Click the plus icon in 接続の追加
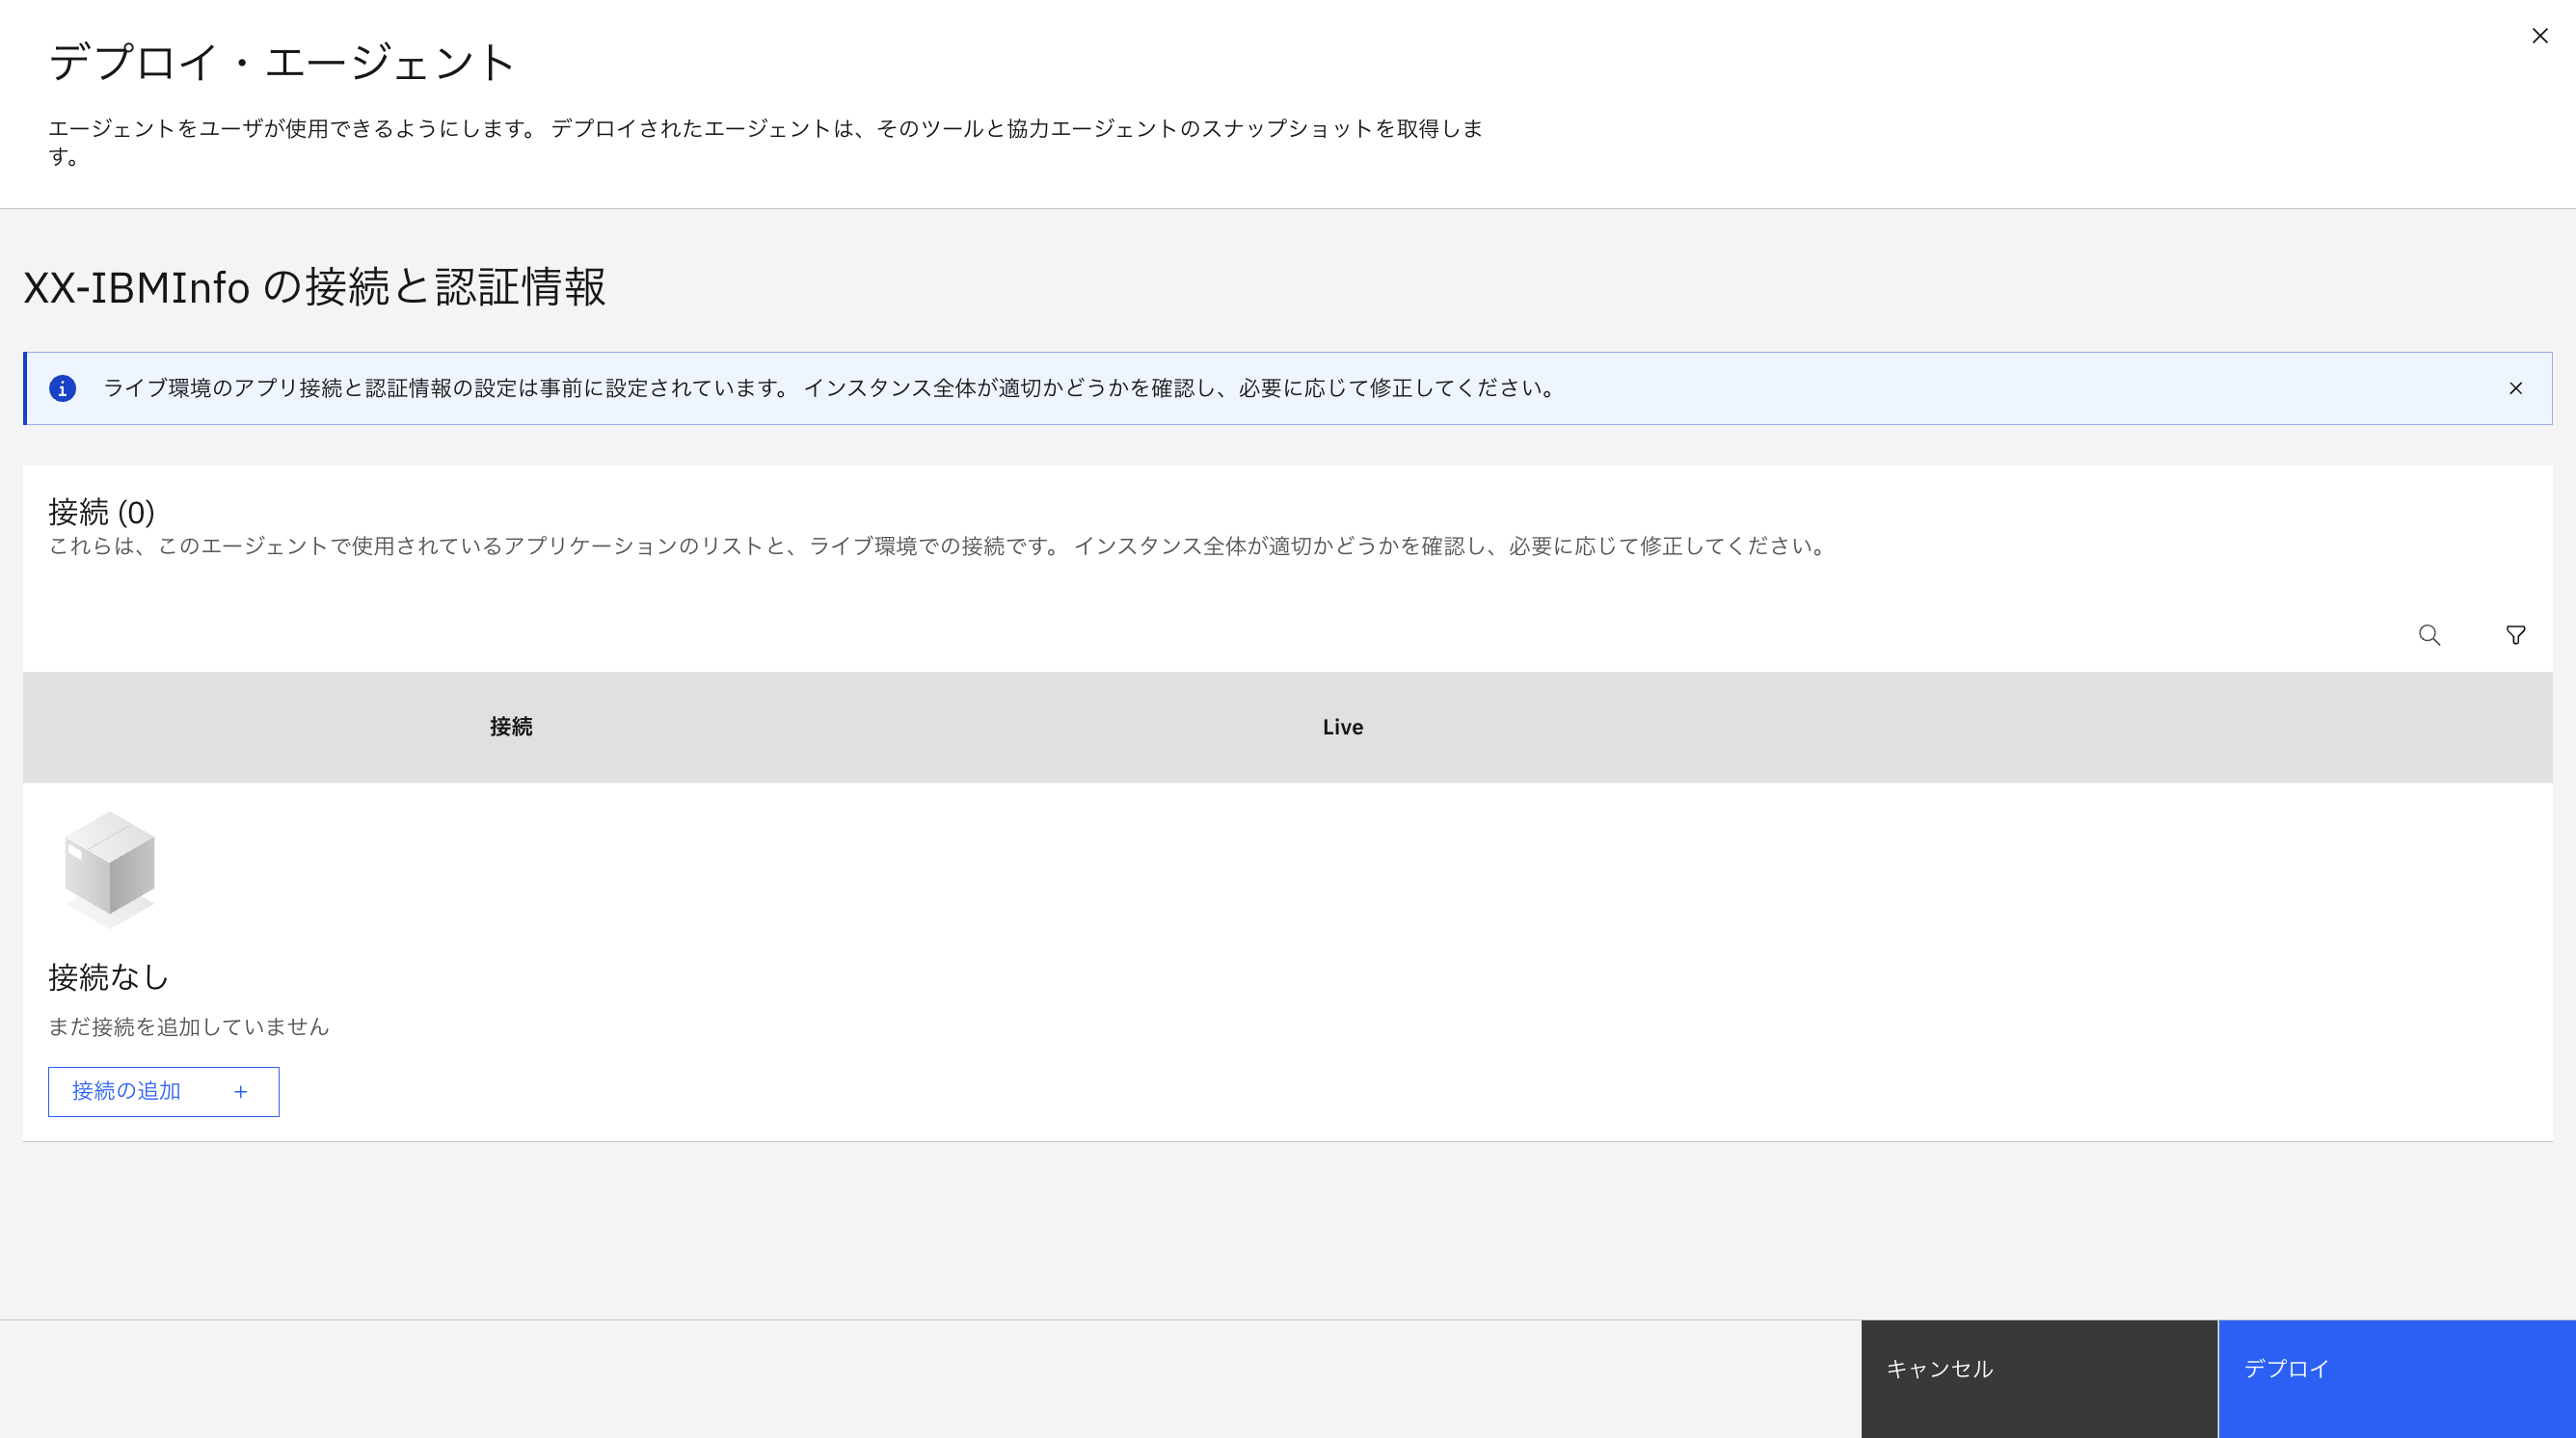Image resolution: width=2576 pixels, height=1438 pixels. (240, 1092)
